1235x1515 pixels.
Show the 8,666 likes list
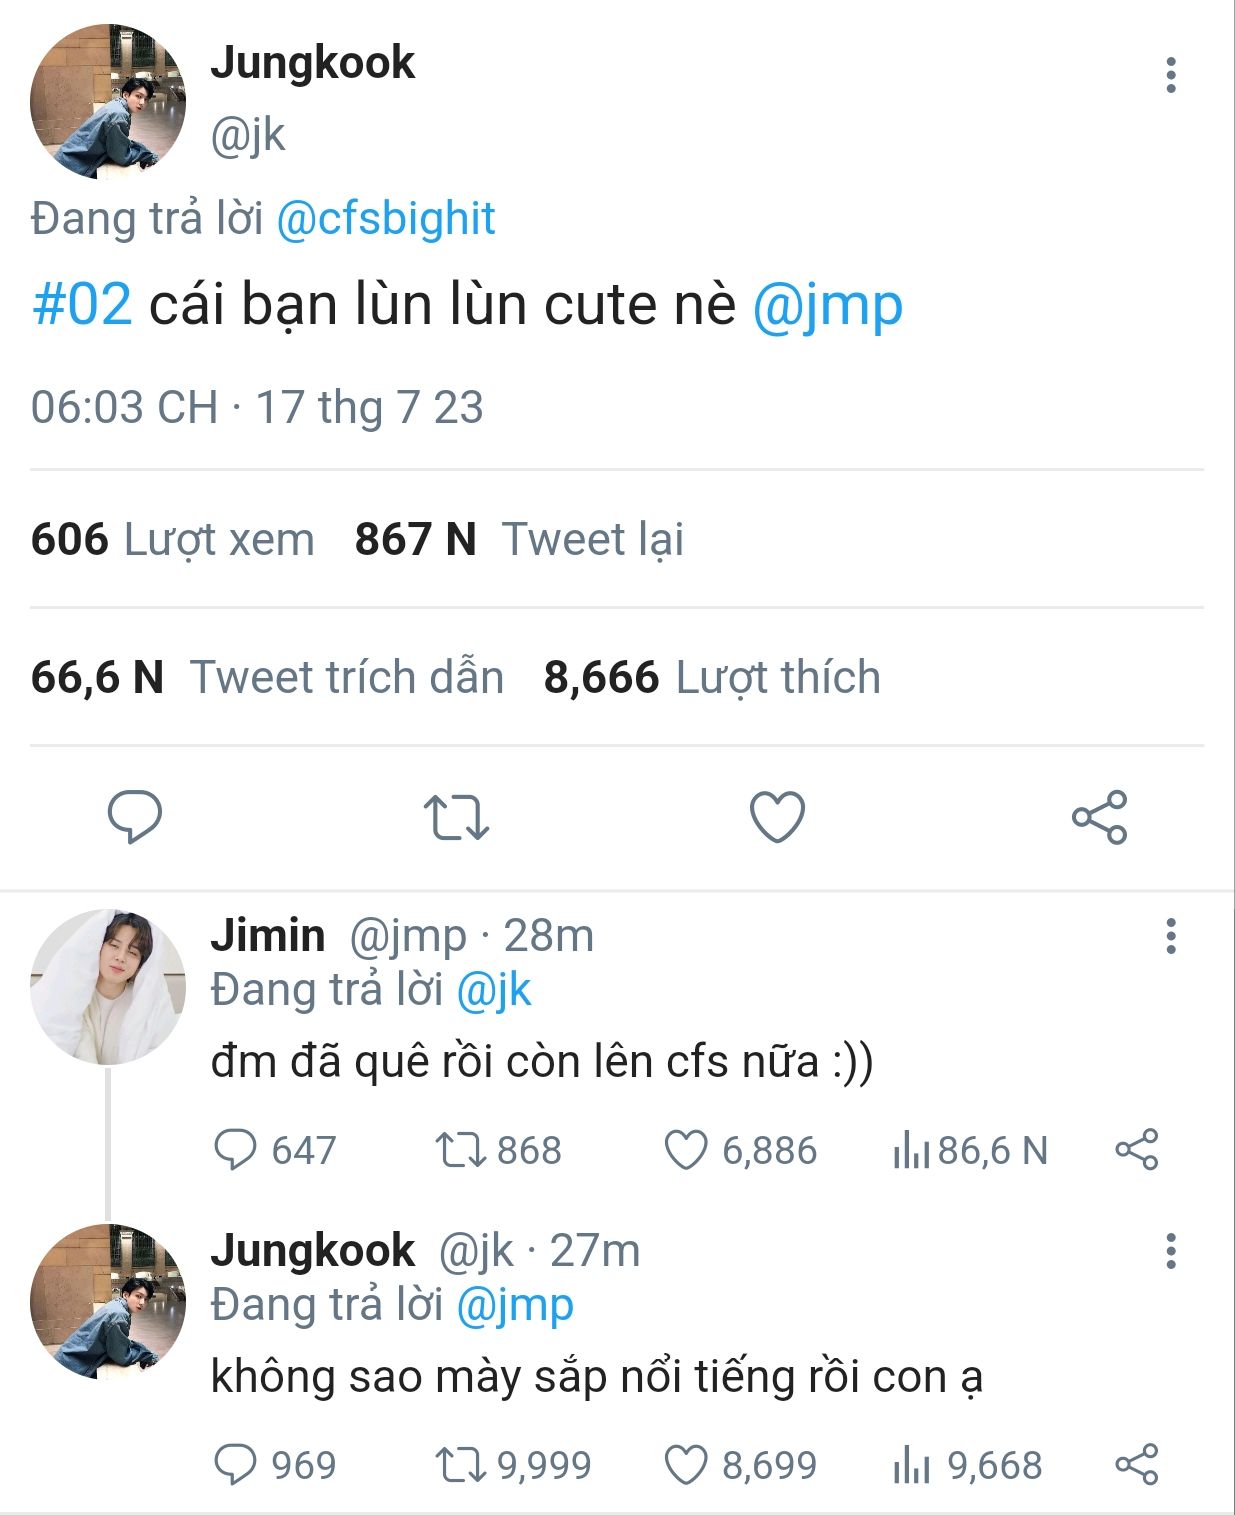[711, 677]
